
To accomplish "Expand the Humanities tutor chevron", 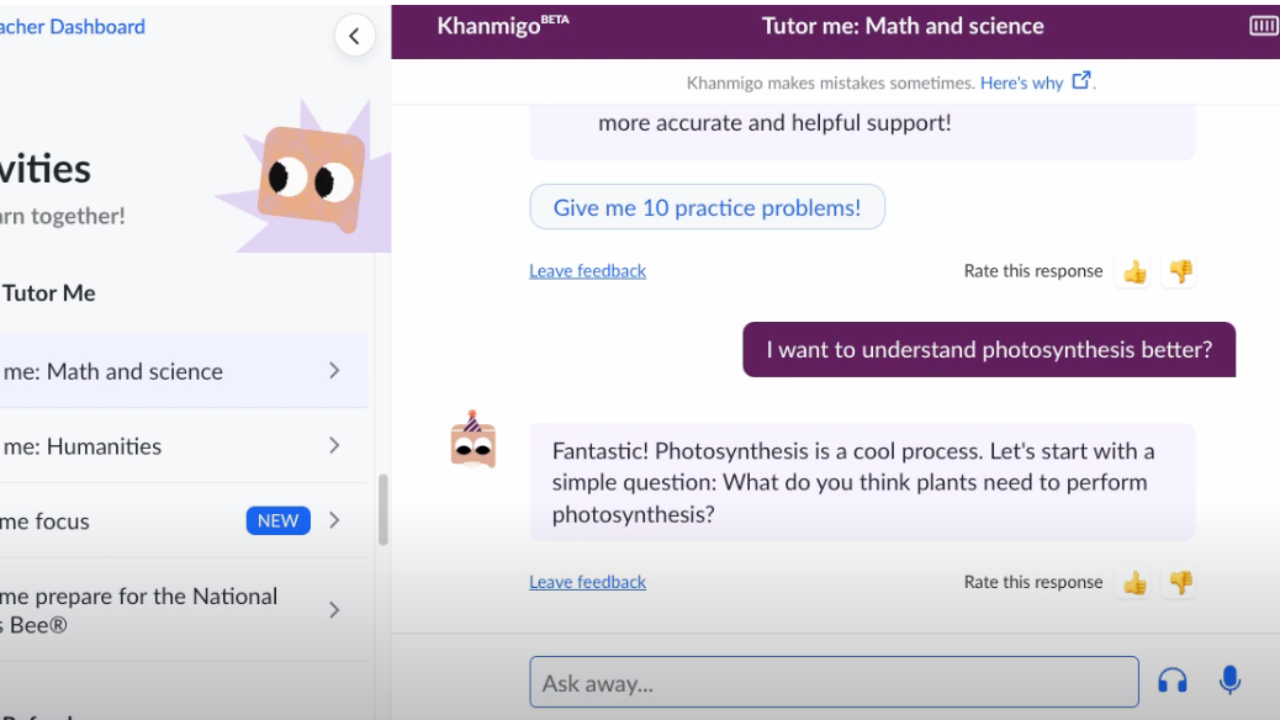I will (334, 446).
